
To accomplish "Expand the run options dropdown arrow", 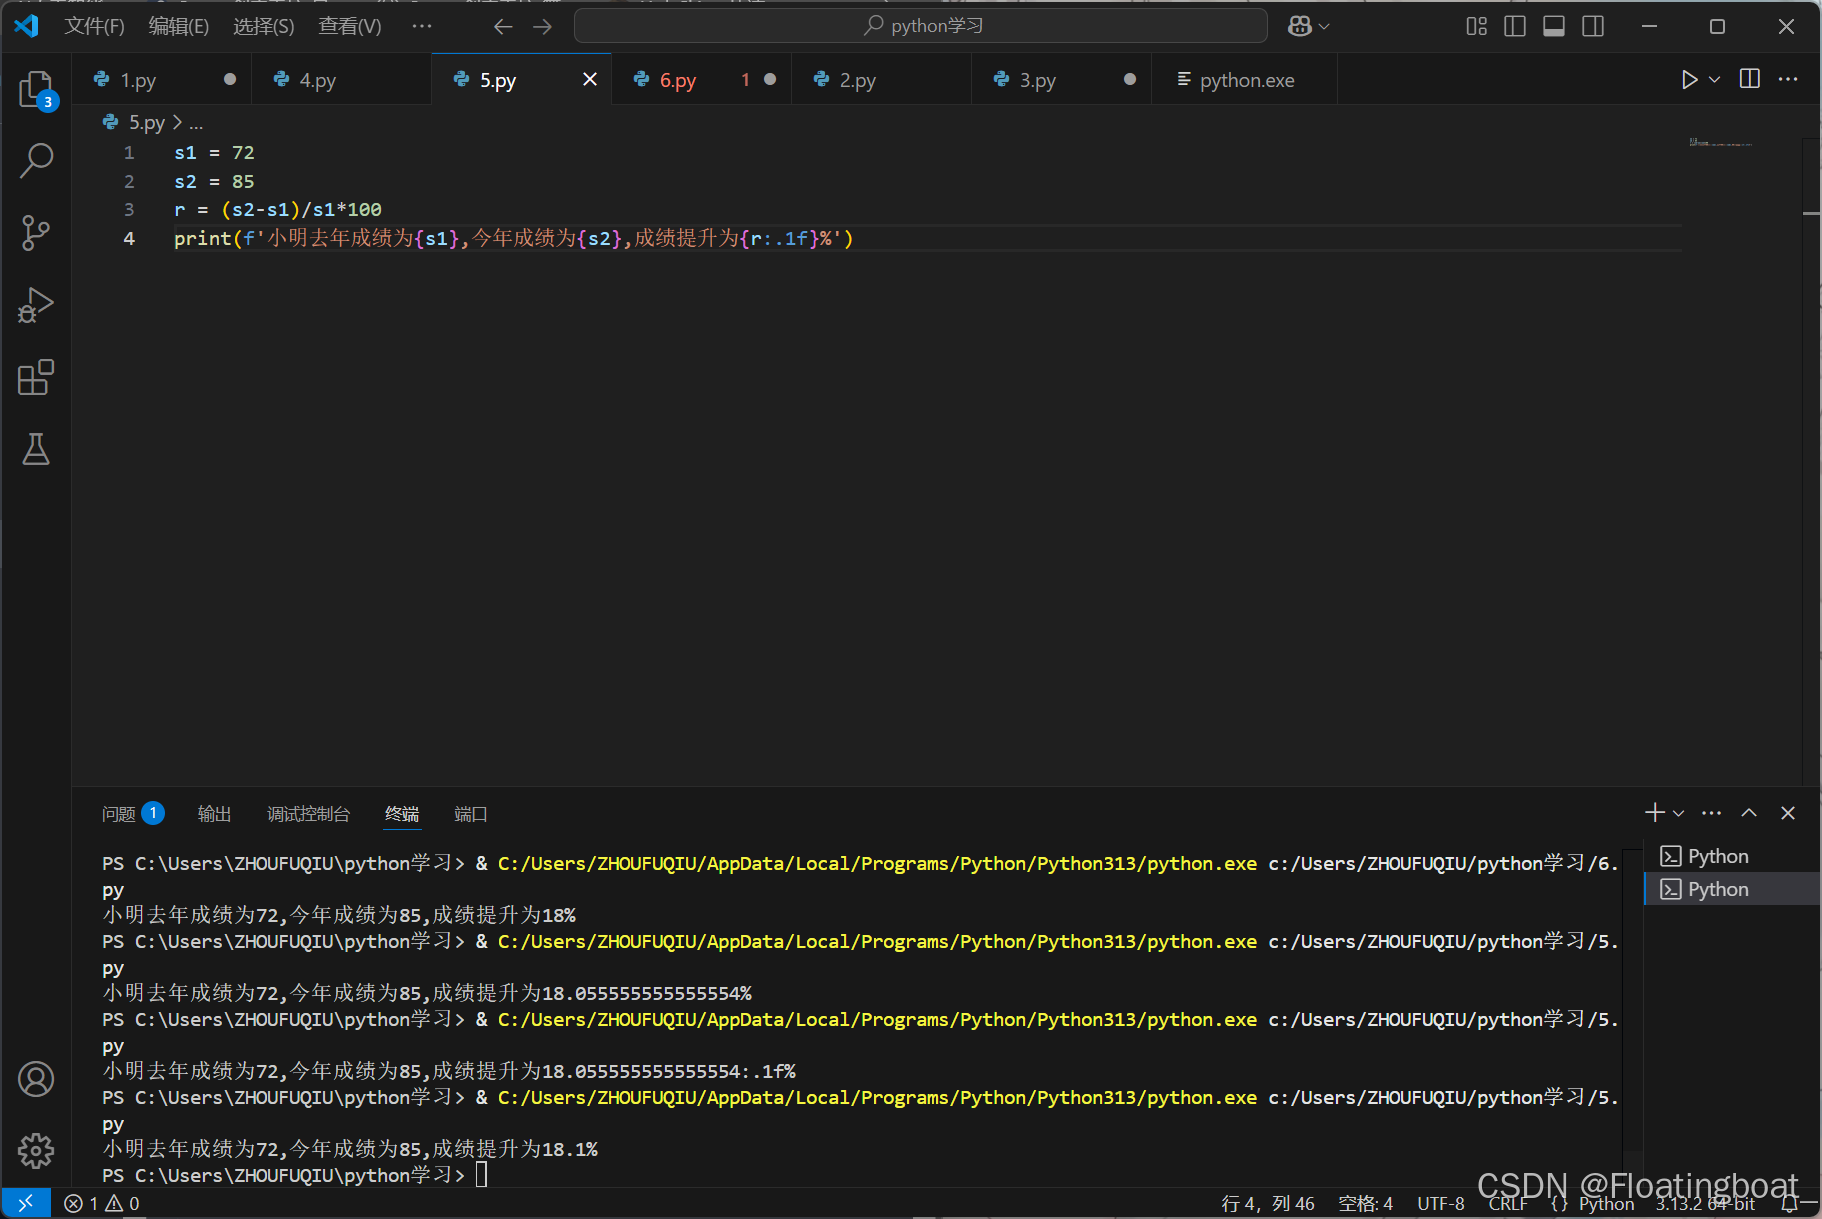I will tap(1714, 80).
